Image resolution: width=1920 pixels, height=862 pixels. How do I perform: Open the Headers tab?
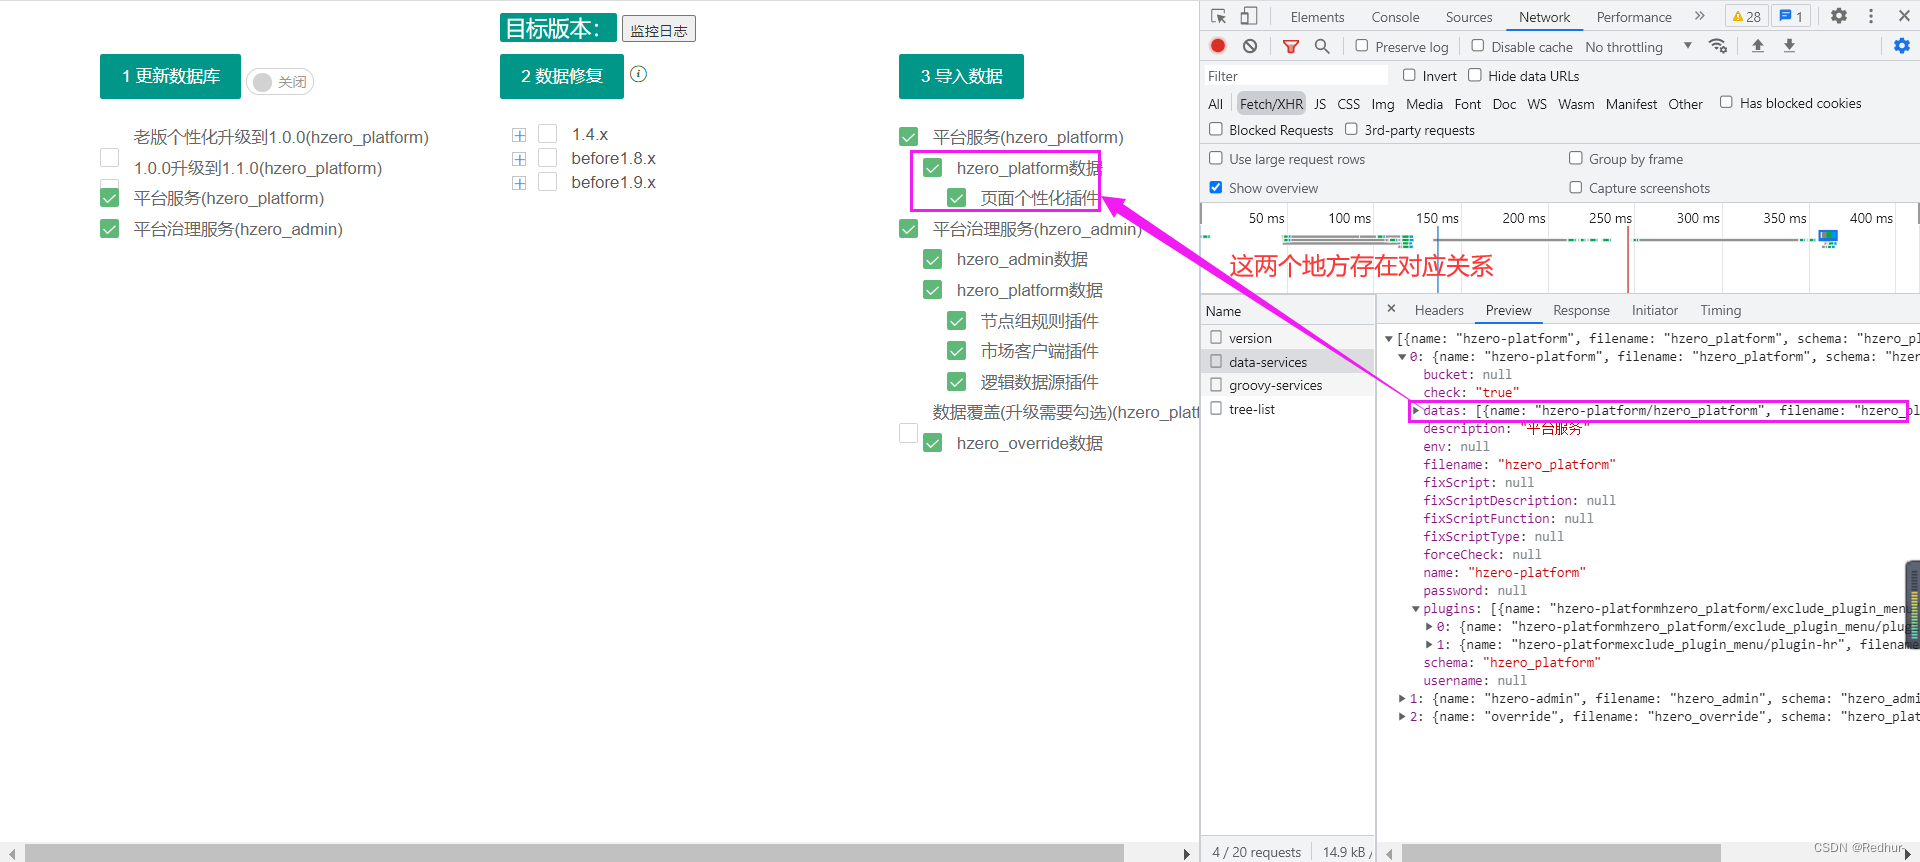(x=1439, y=310)
